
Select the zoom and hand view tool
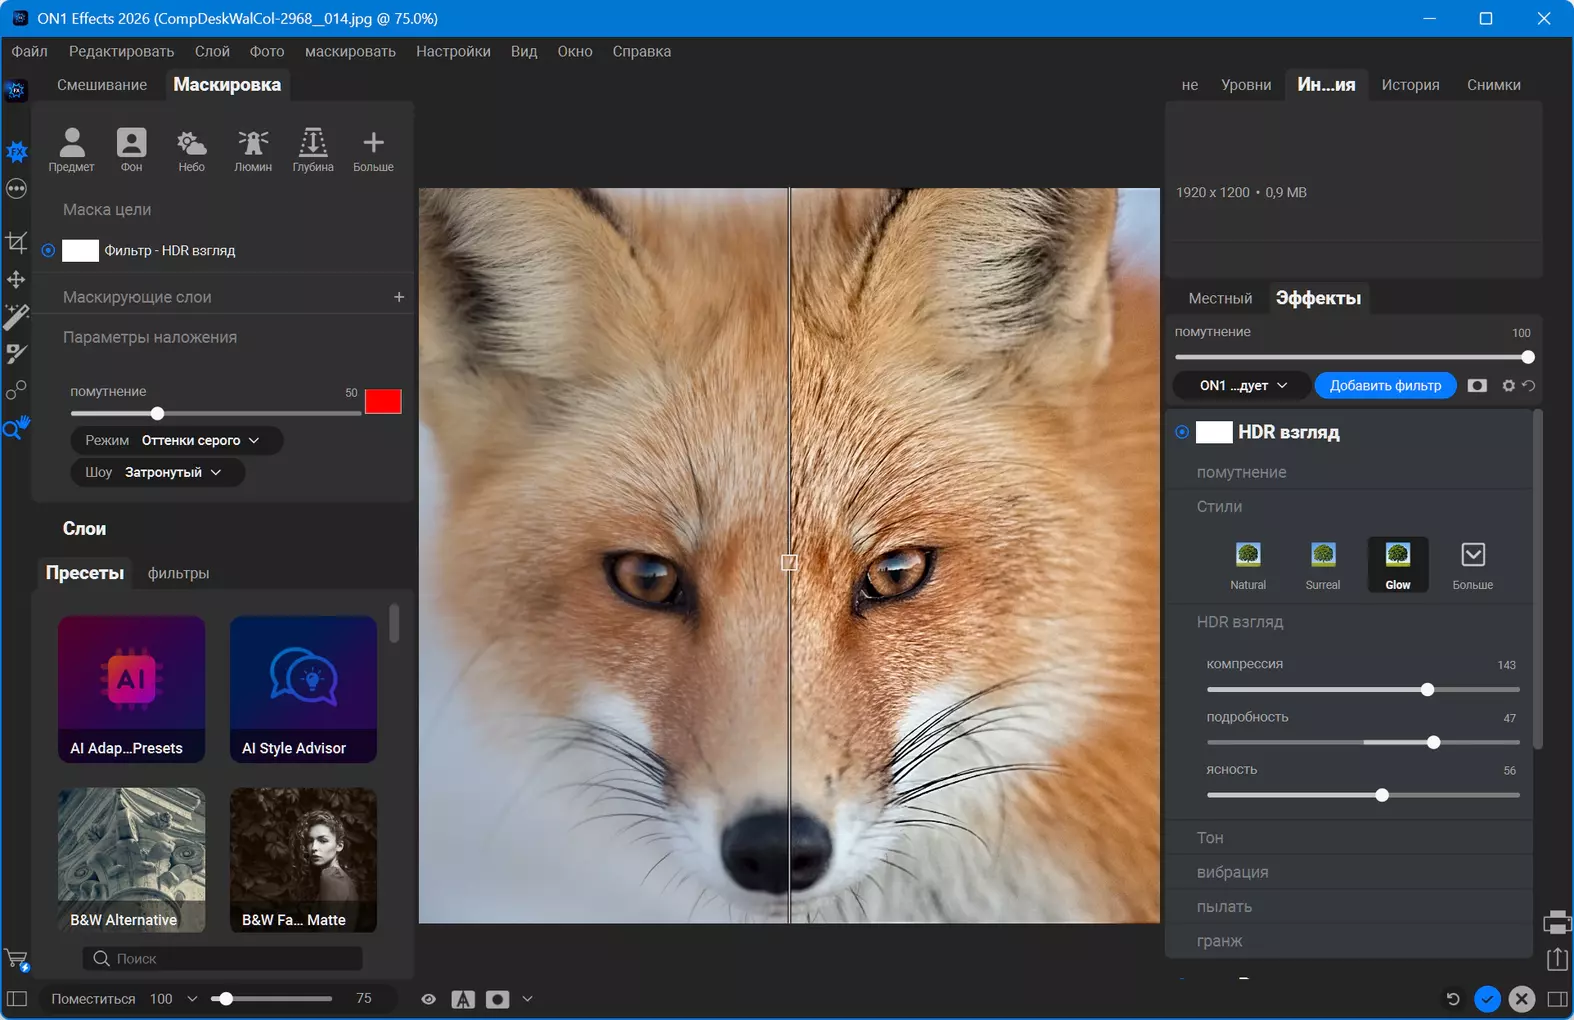(16, 428)
